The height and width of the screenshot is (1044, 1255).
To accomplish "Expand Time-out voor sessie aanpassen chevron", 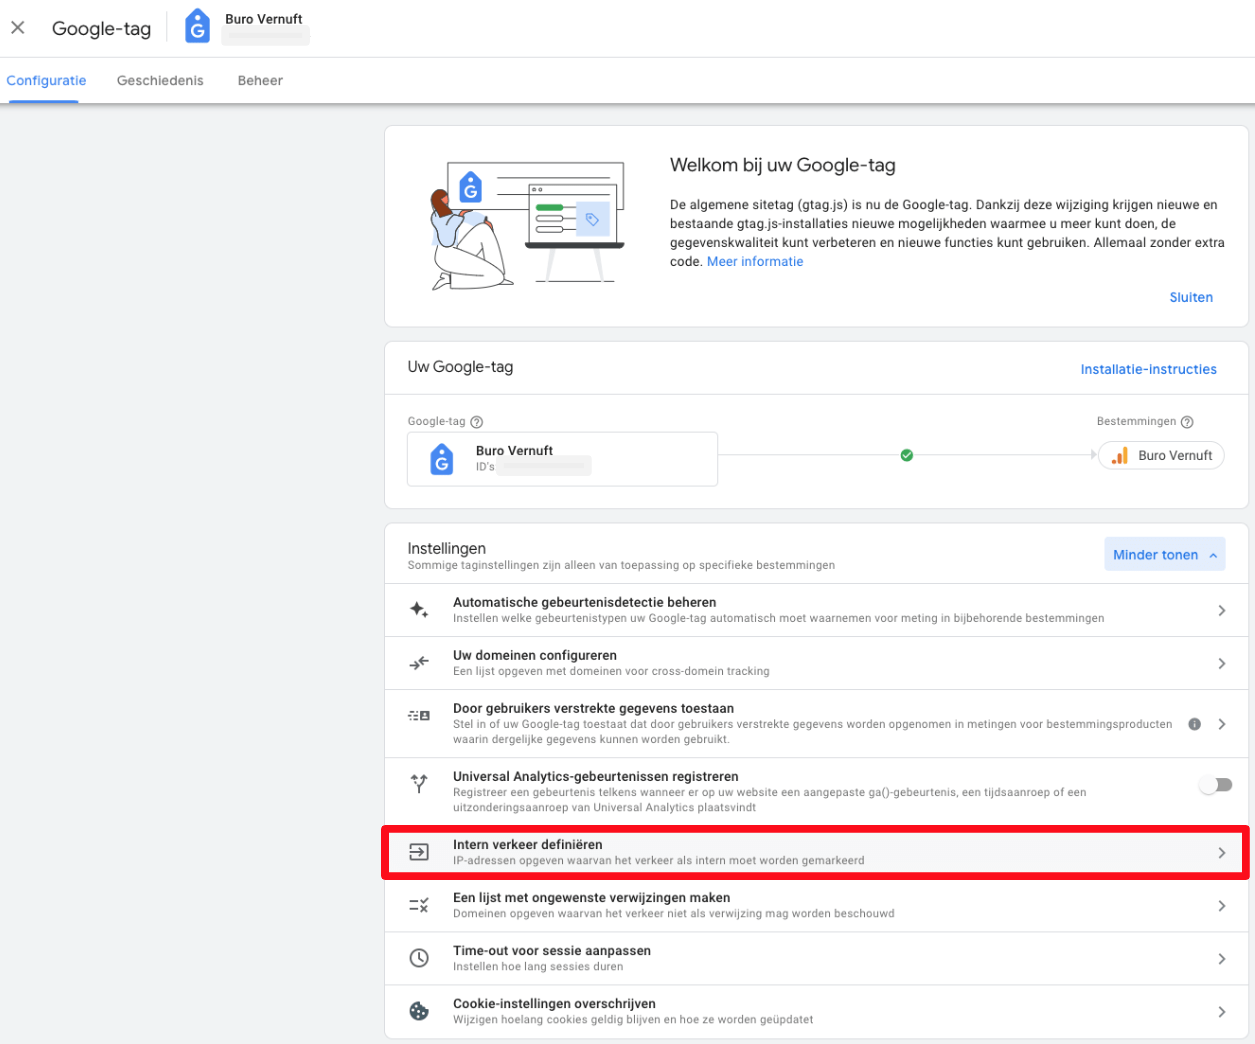I will point(1221,958).
